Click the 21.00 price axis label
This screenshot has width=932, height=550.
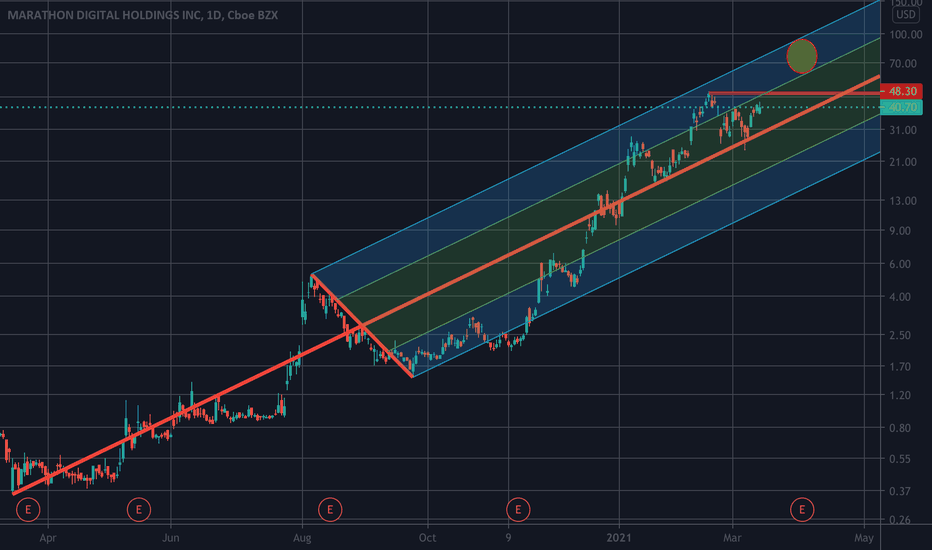pos(903,162)
